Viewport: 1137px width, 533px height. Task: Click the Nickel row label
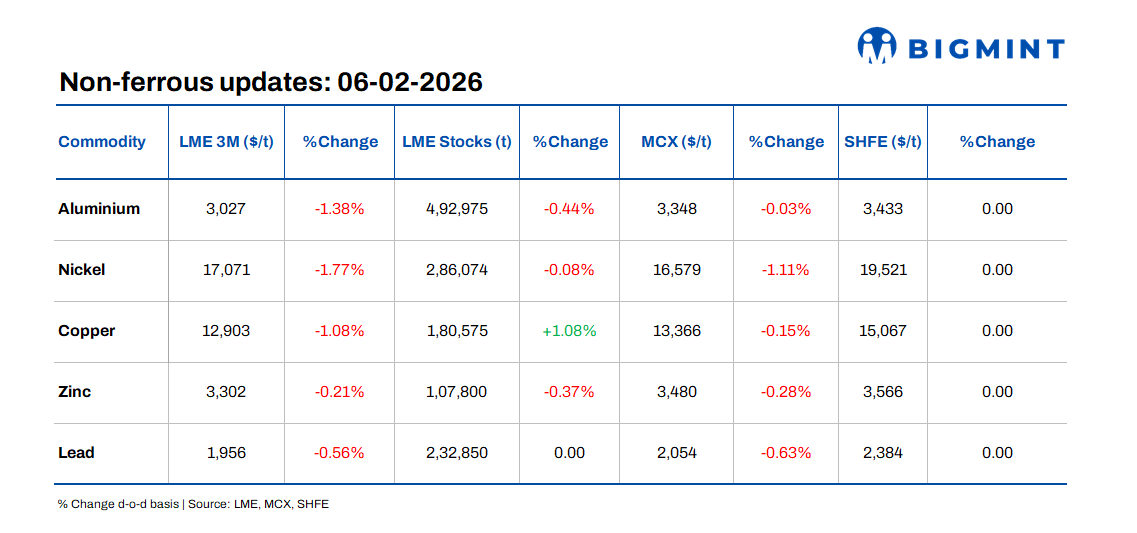82,270
